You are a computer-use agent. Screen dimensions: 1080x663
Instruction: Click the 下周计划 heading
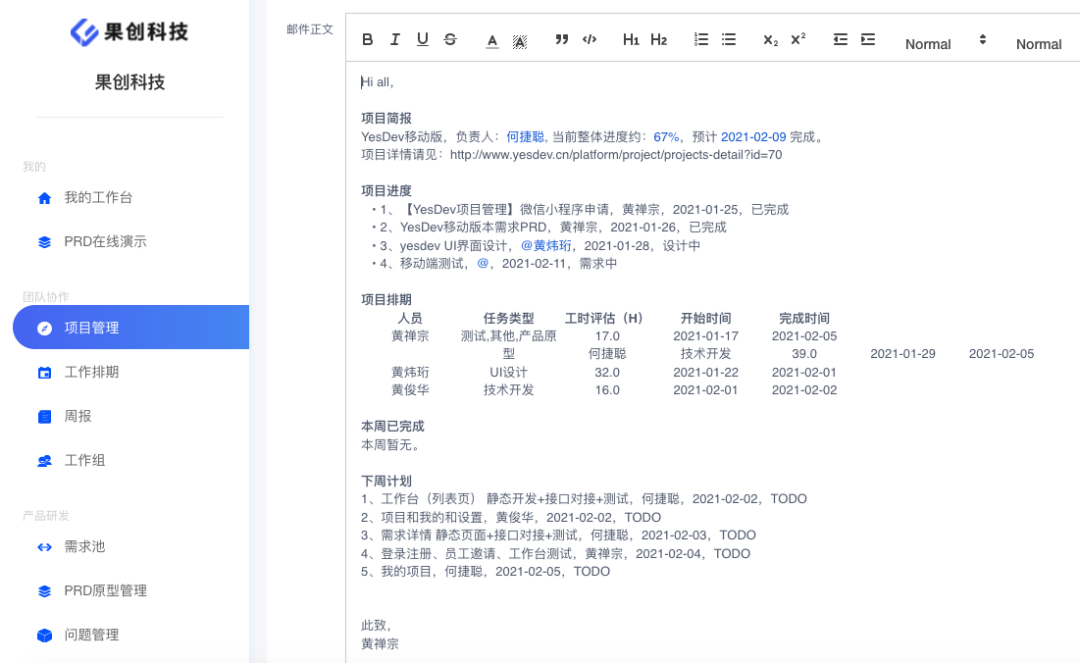[386, 481]
